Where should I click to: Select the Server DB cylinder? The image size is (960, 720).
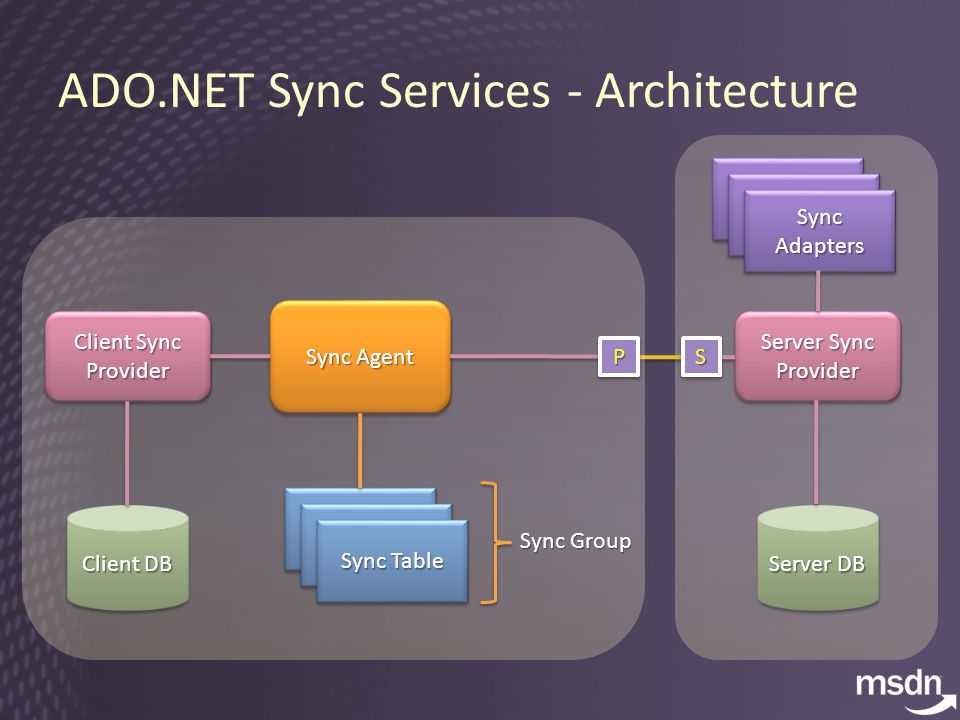coord(817,558)
